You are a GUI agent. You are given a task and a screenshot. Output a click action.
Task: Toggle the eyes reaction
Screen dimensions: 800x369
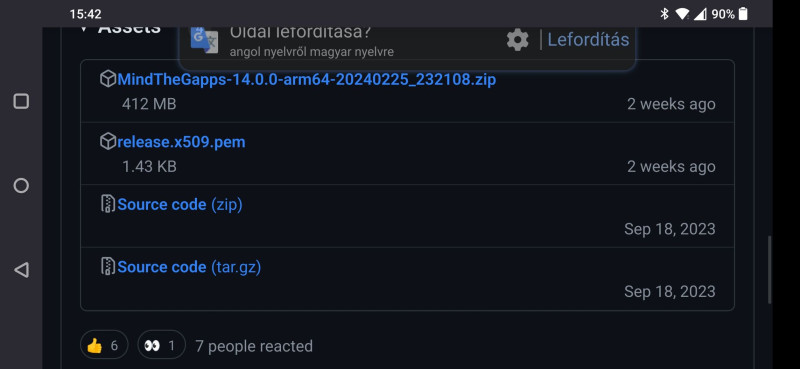pyautogui.click(x=161, y=346)
